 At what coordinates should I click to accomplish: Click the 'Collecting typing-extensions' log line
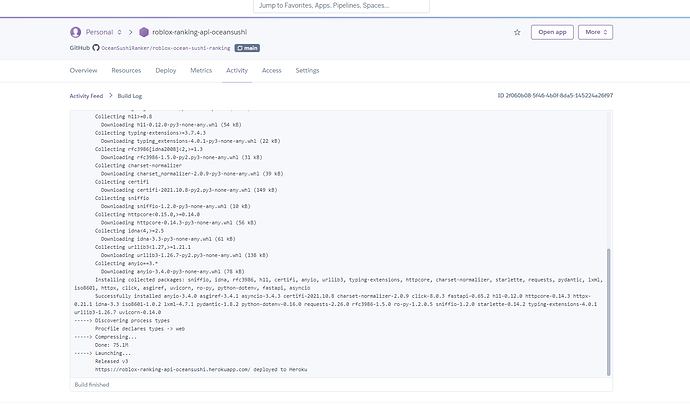(150, 133)
